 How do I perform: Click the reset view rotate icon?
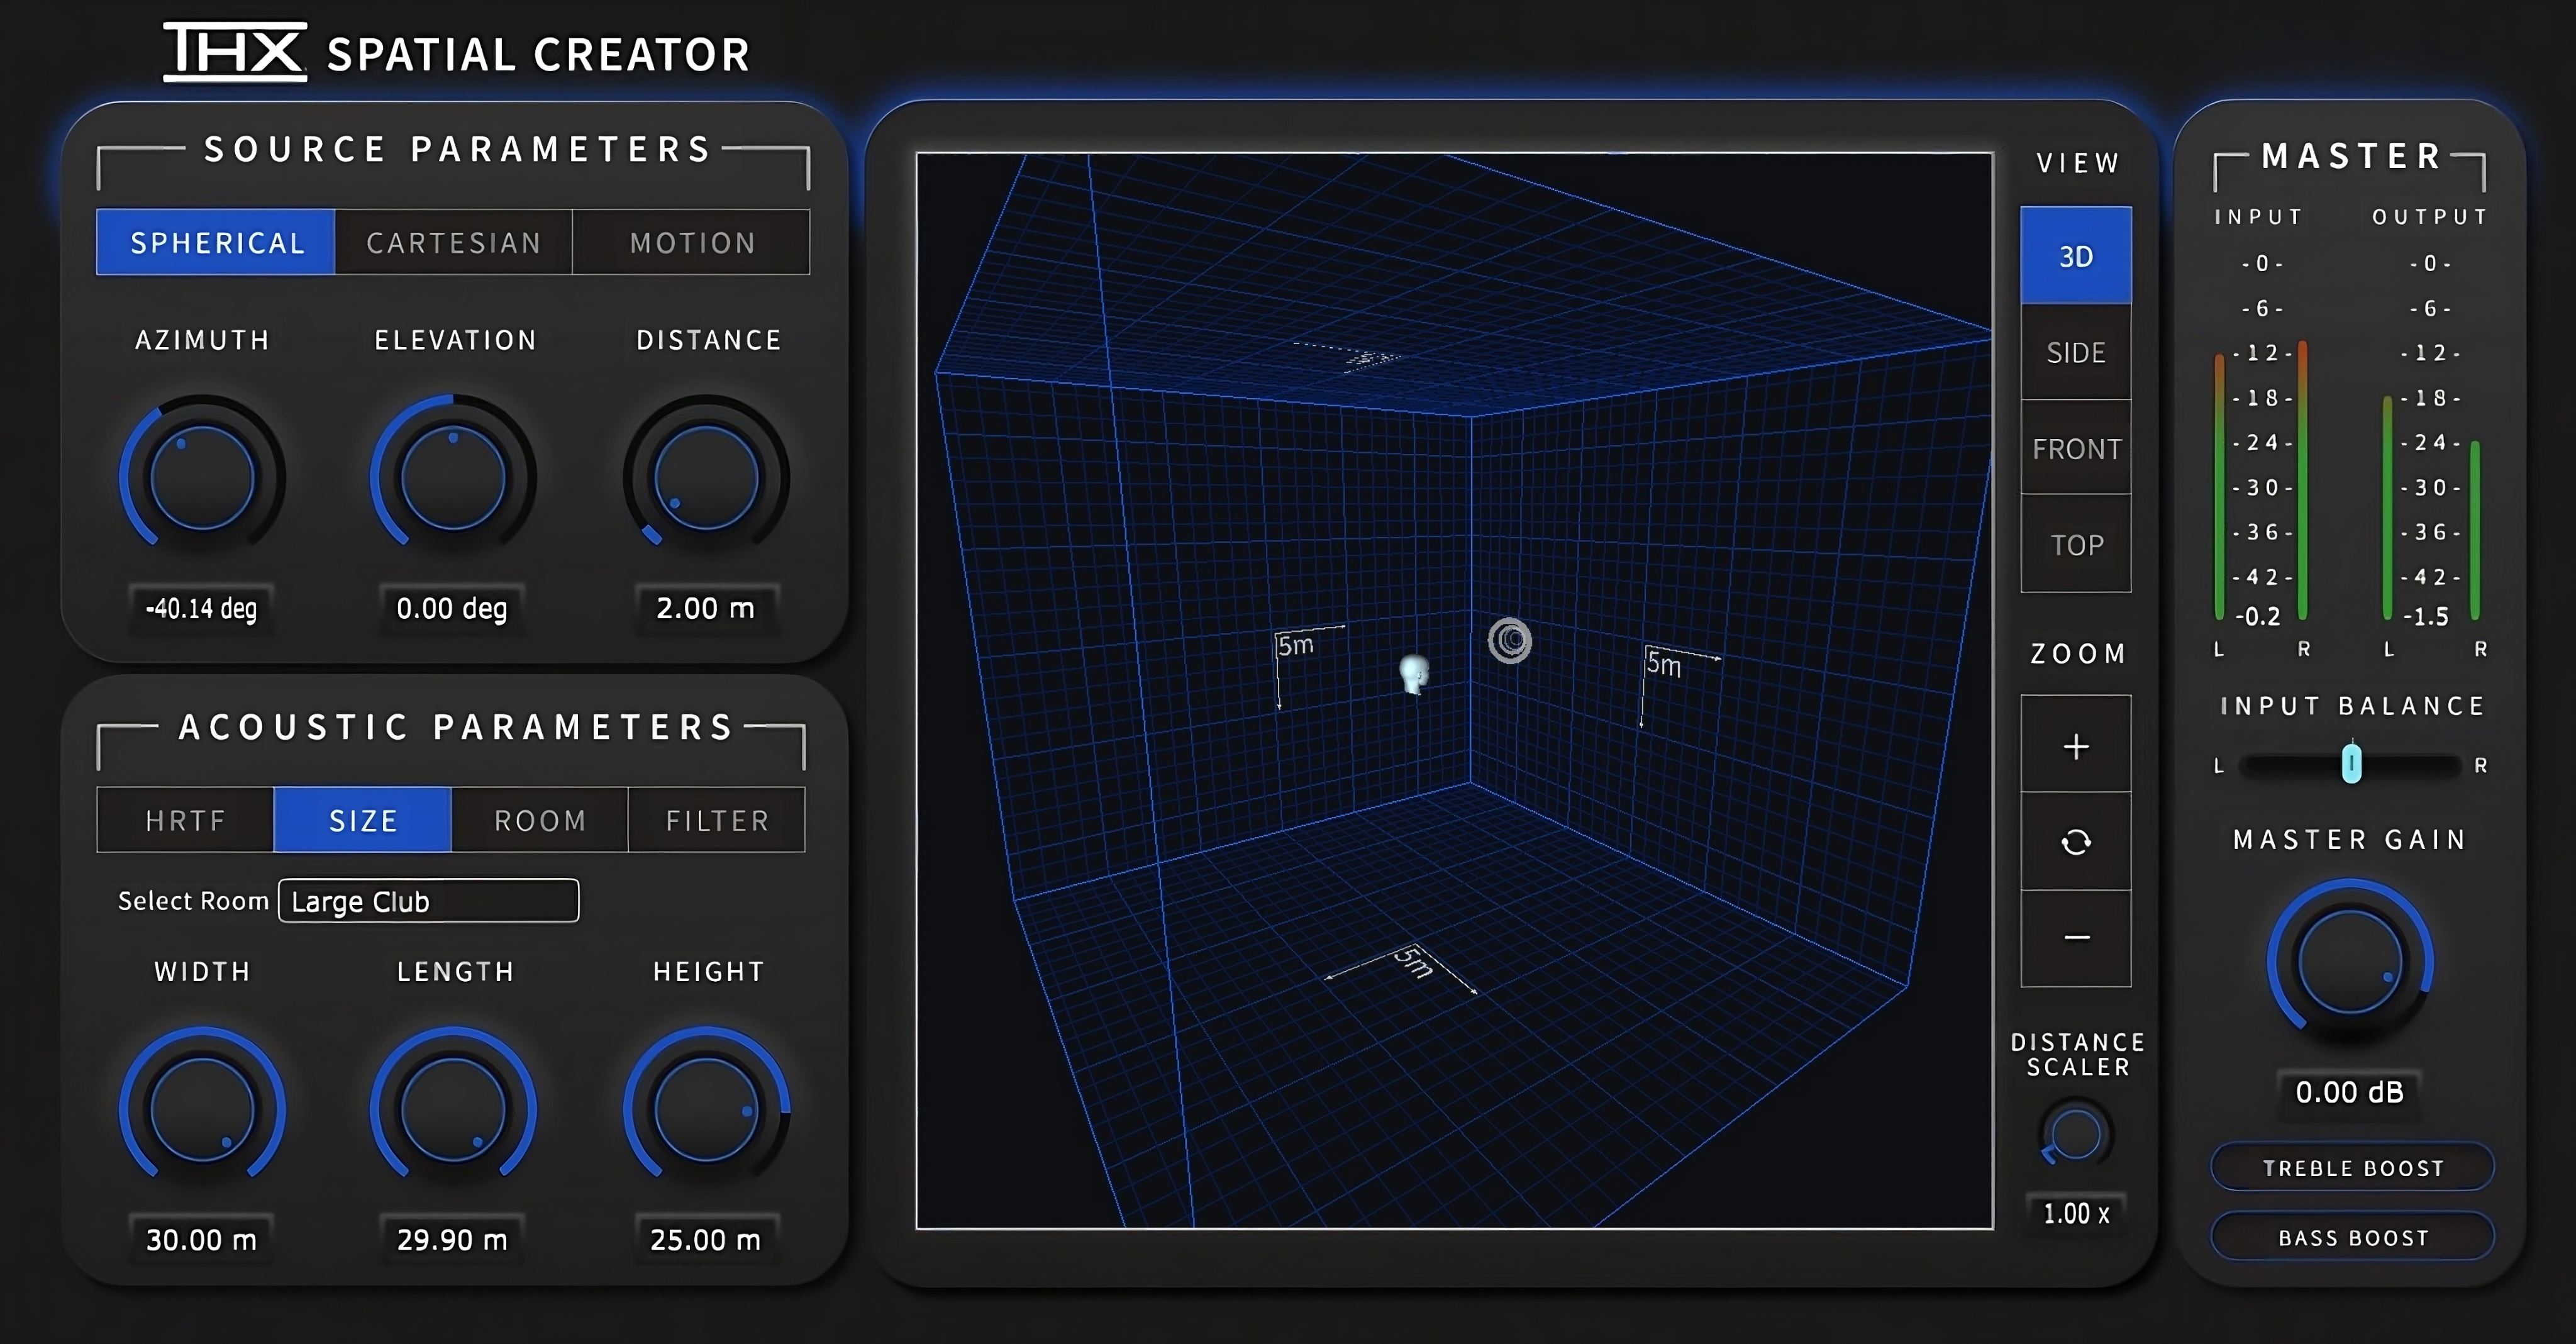[x=2076, y=842]
